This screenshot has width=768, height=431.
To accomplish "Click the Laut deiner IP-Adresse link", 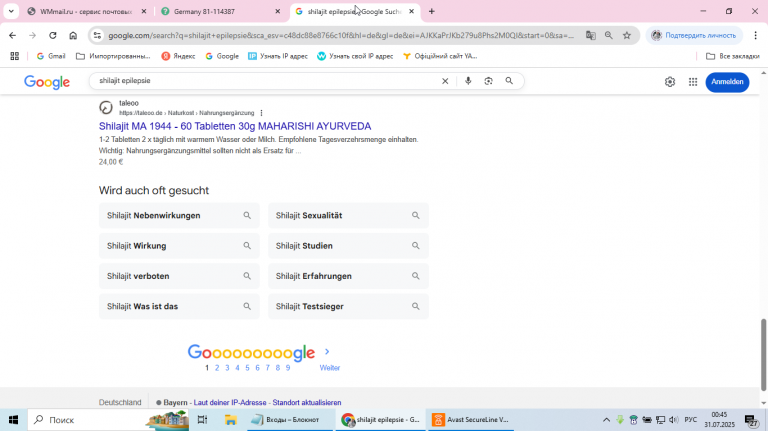I will [x=230, y=403].
